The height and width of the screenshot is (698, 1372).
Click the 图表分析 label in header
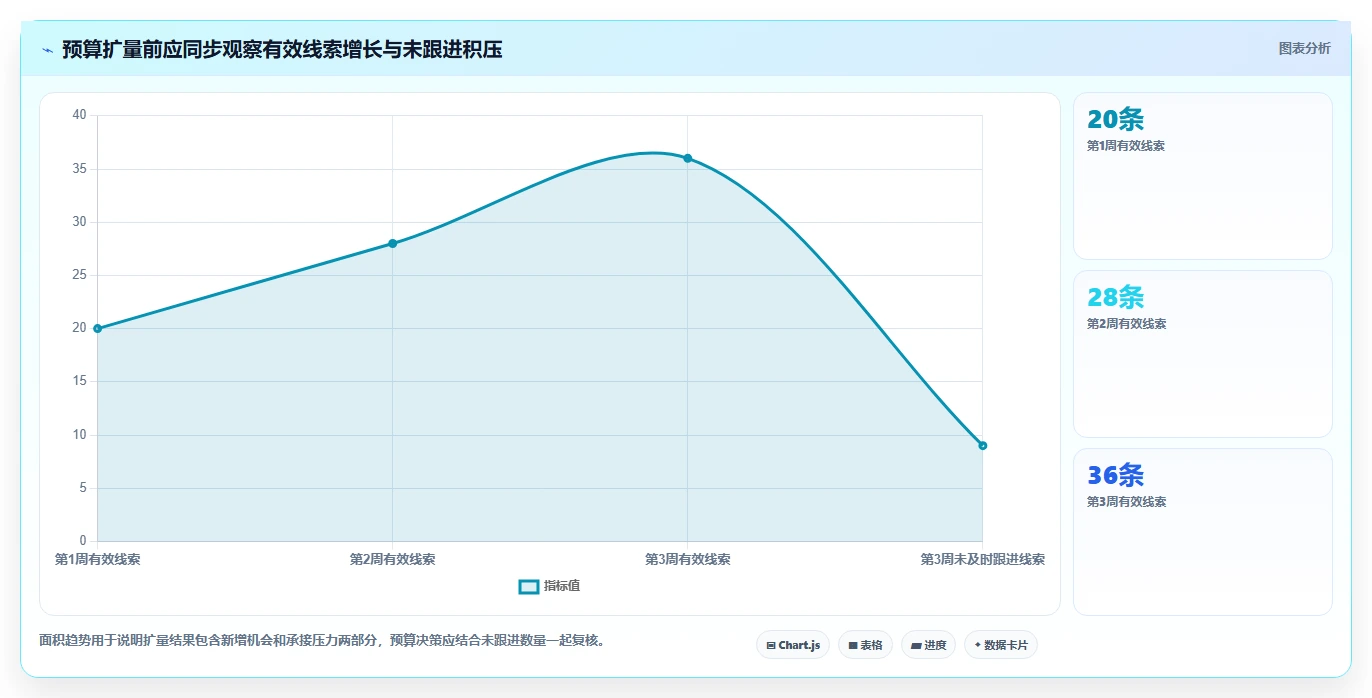tap(1304, 48)
